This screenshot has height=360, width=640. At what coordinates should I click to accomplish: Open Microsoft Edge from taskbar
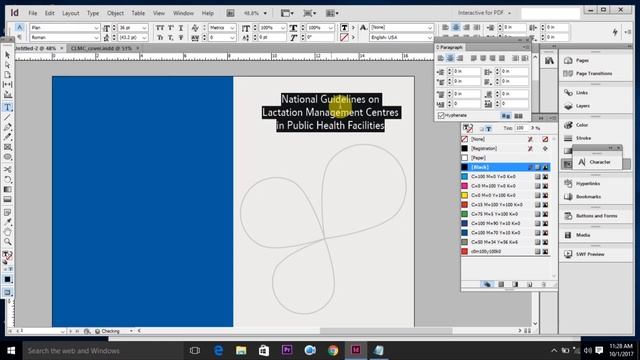tap(218, 351)
